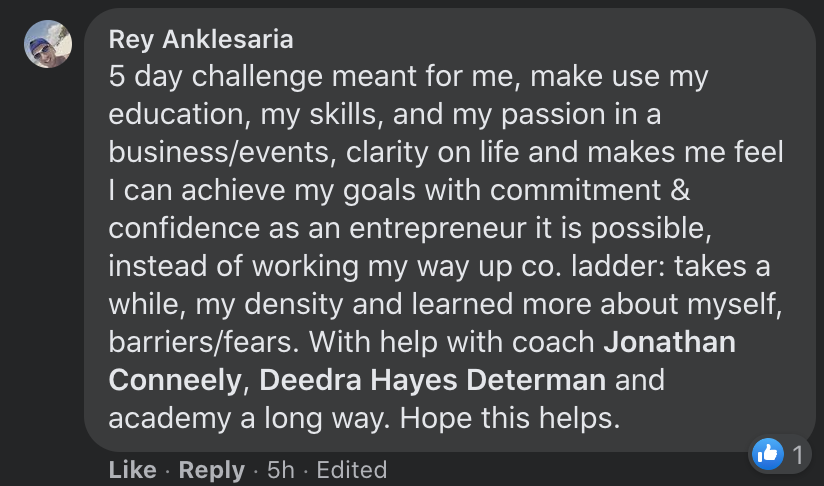Viewport: 824px width, 486px height.
Task: Open the reaction count "1"
Action: pos(797,456)
